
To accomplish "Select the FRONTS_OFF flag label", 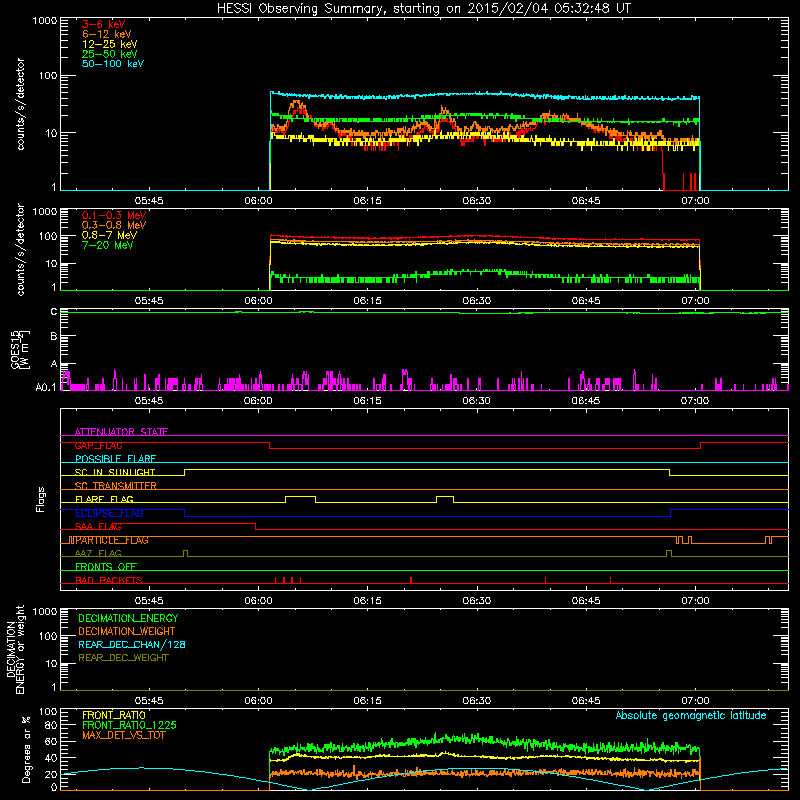I will [x=106, y=567].
